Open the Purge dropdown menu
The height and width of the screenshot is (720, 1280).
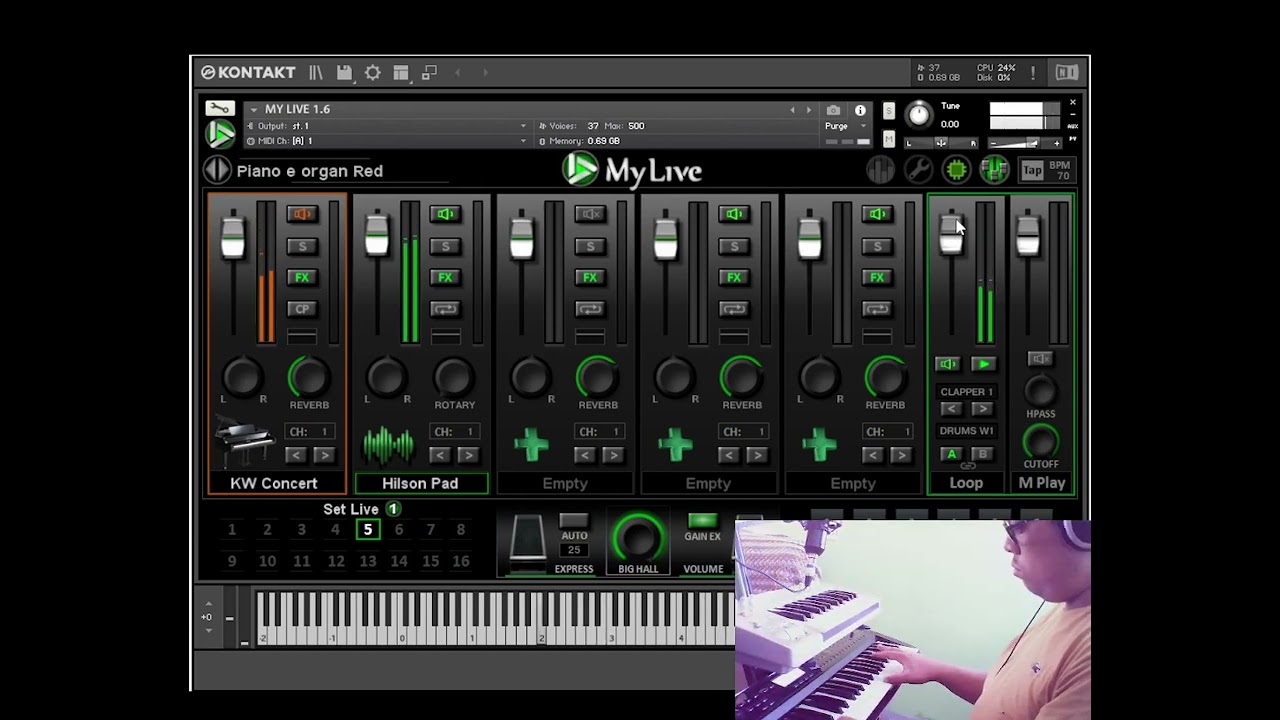pos(845,126)
